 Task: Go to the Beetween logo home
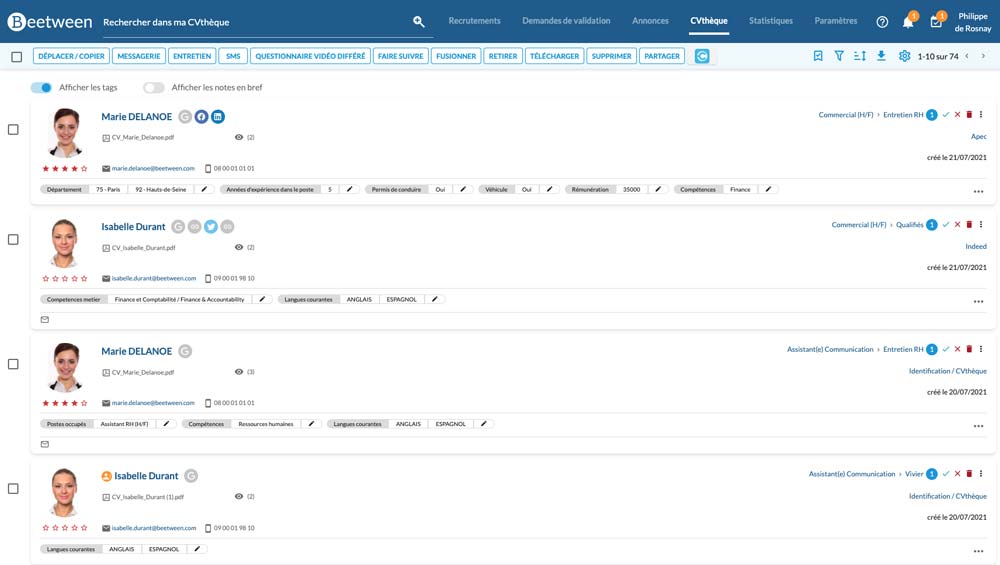(50, 22)
